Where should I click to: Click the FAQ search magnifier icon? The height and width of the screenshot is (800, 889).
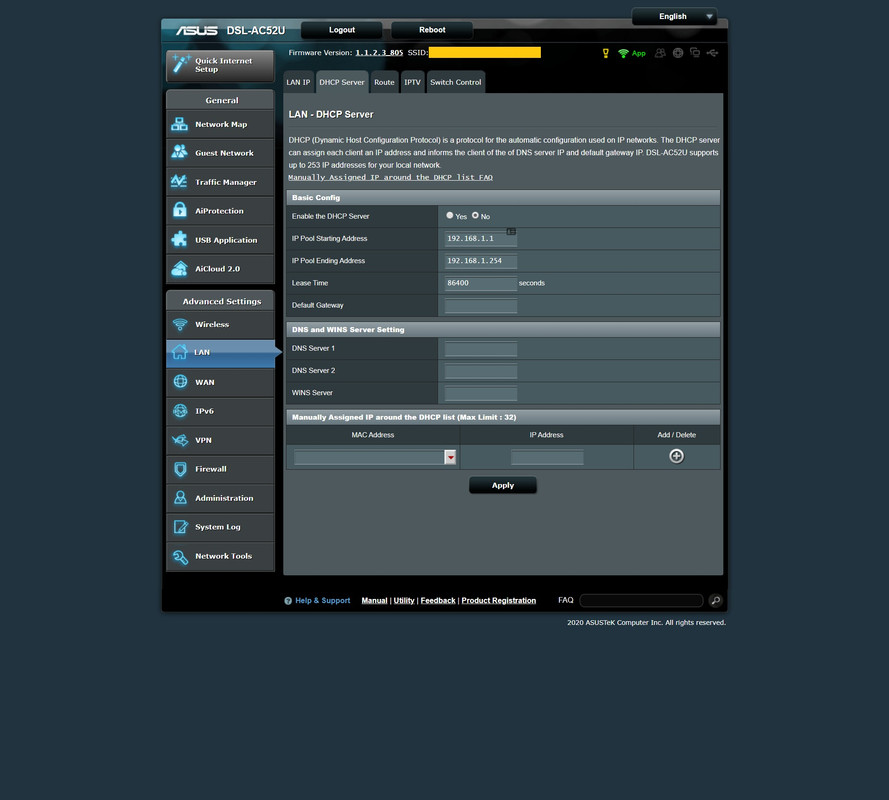(716, 600)
